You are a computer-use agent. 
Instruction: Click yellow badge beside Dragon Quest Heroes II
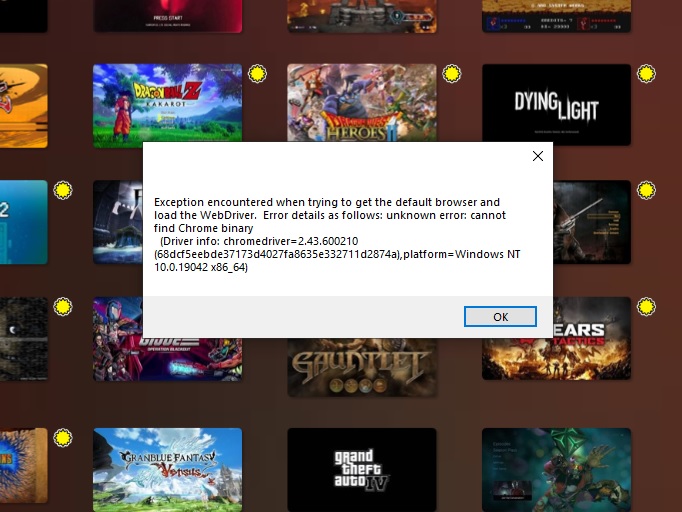point(452,74)
